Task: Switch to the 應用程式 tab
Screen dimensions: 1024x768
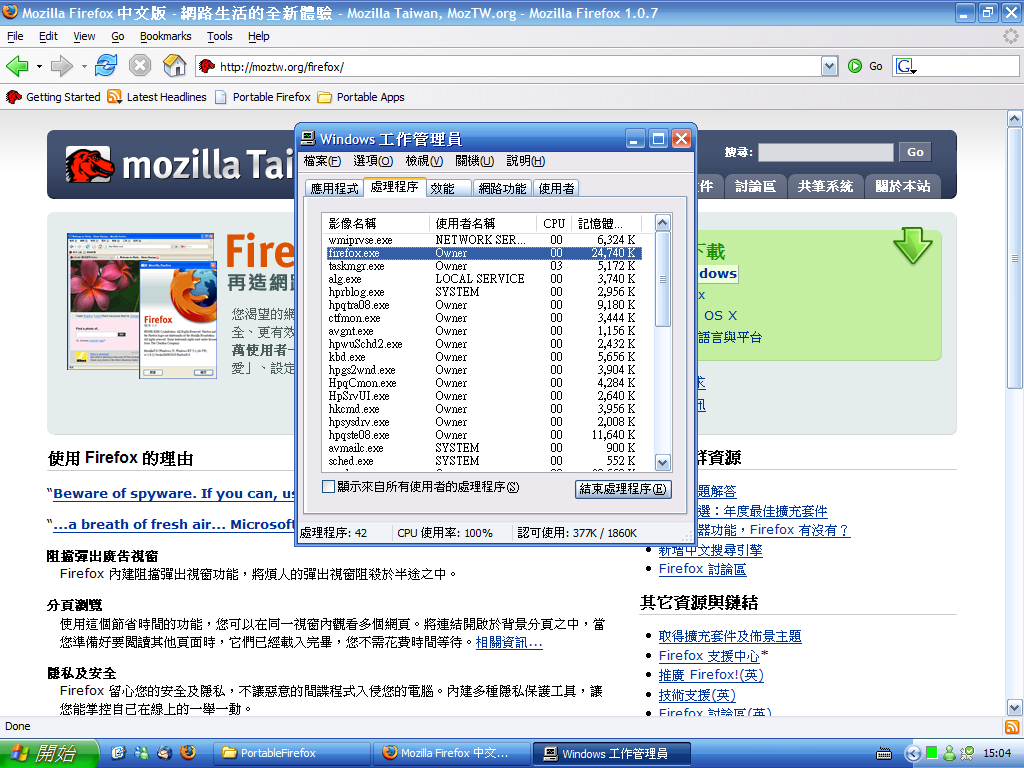Action: [x=334, y=188]
